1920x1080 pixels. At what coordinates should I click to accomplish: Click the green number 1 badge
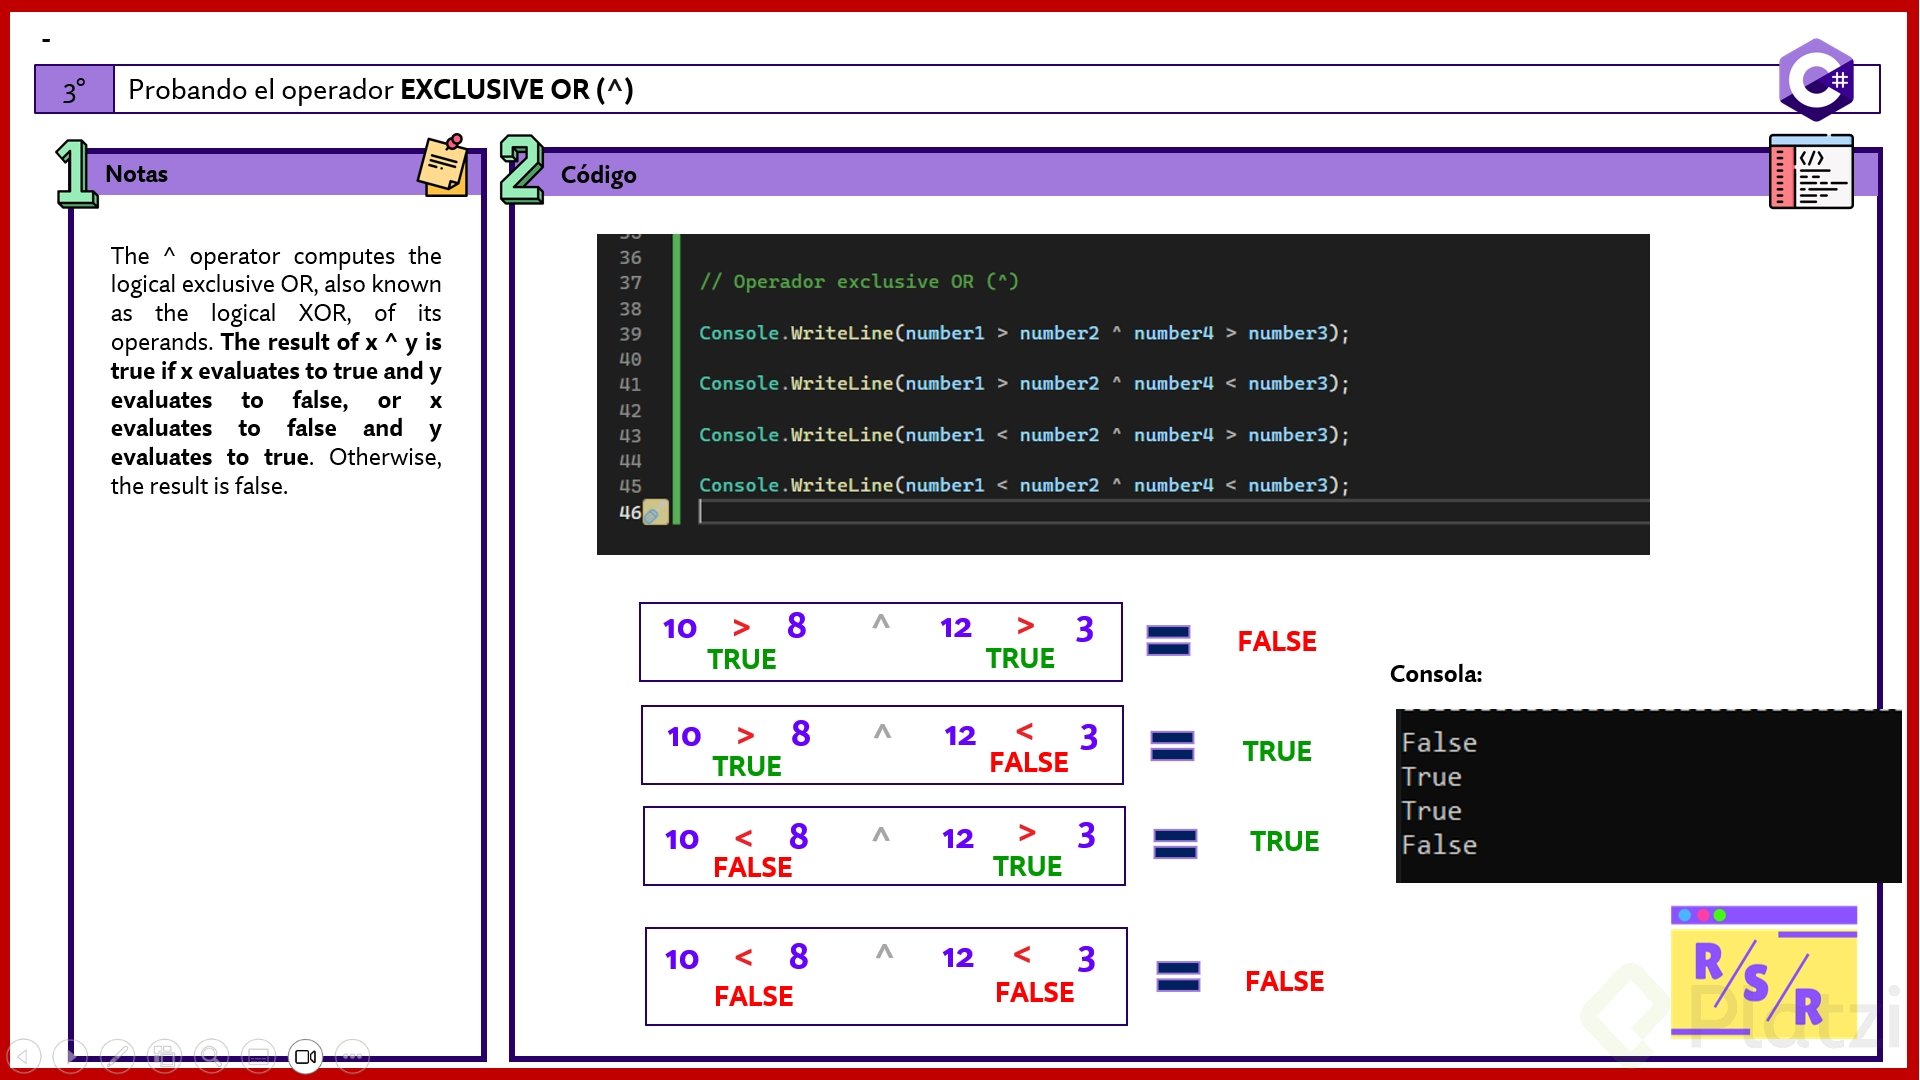coord(75,173)
